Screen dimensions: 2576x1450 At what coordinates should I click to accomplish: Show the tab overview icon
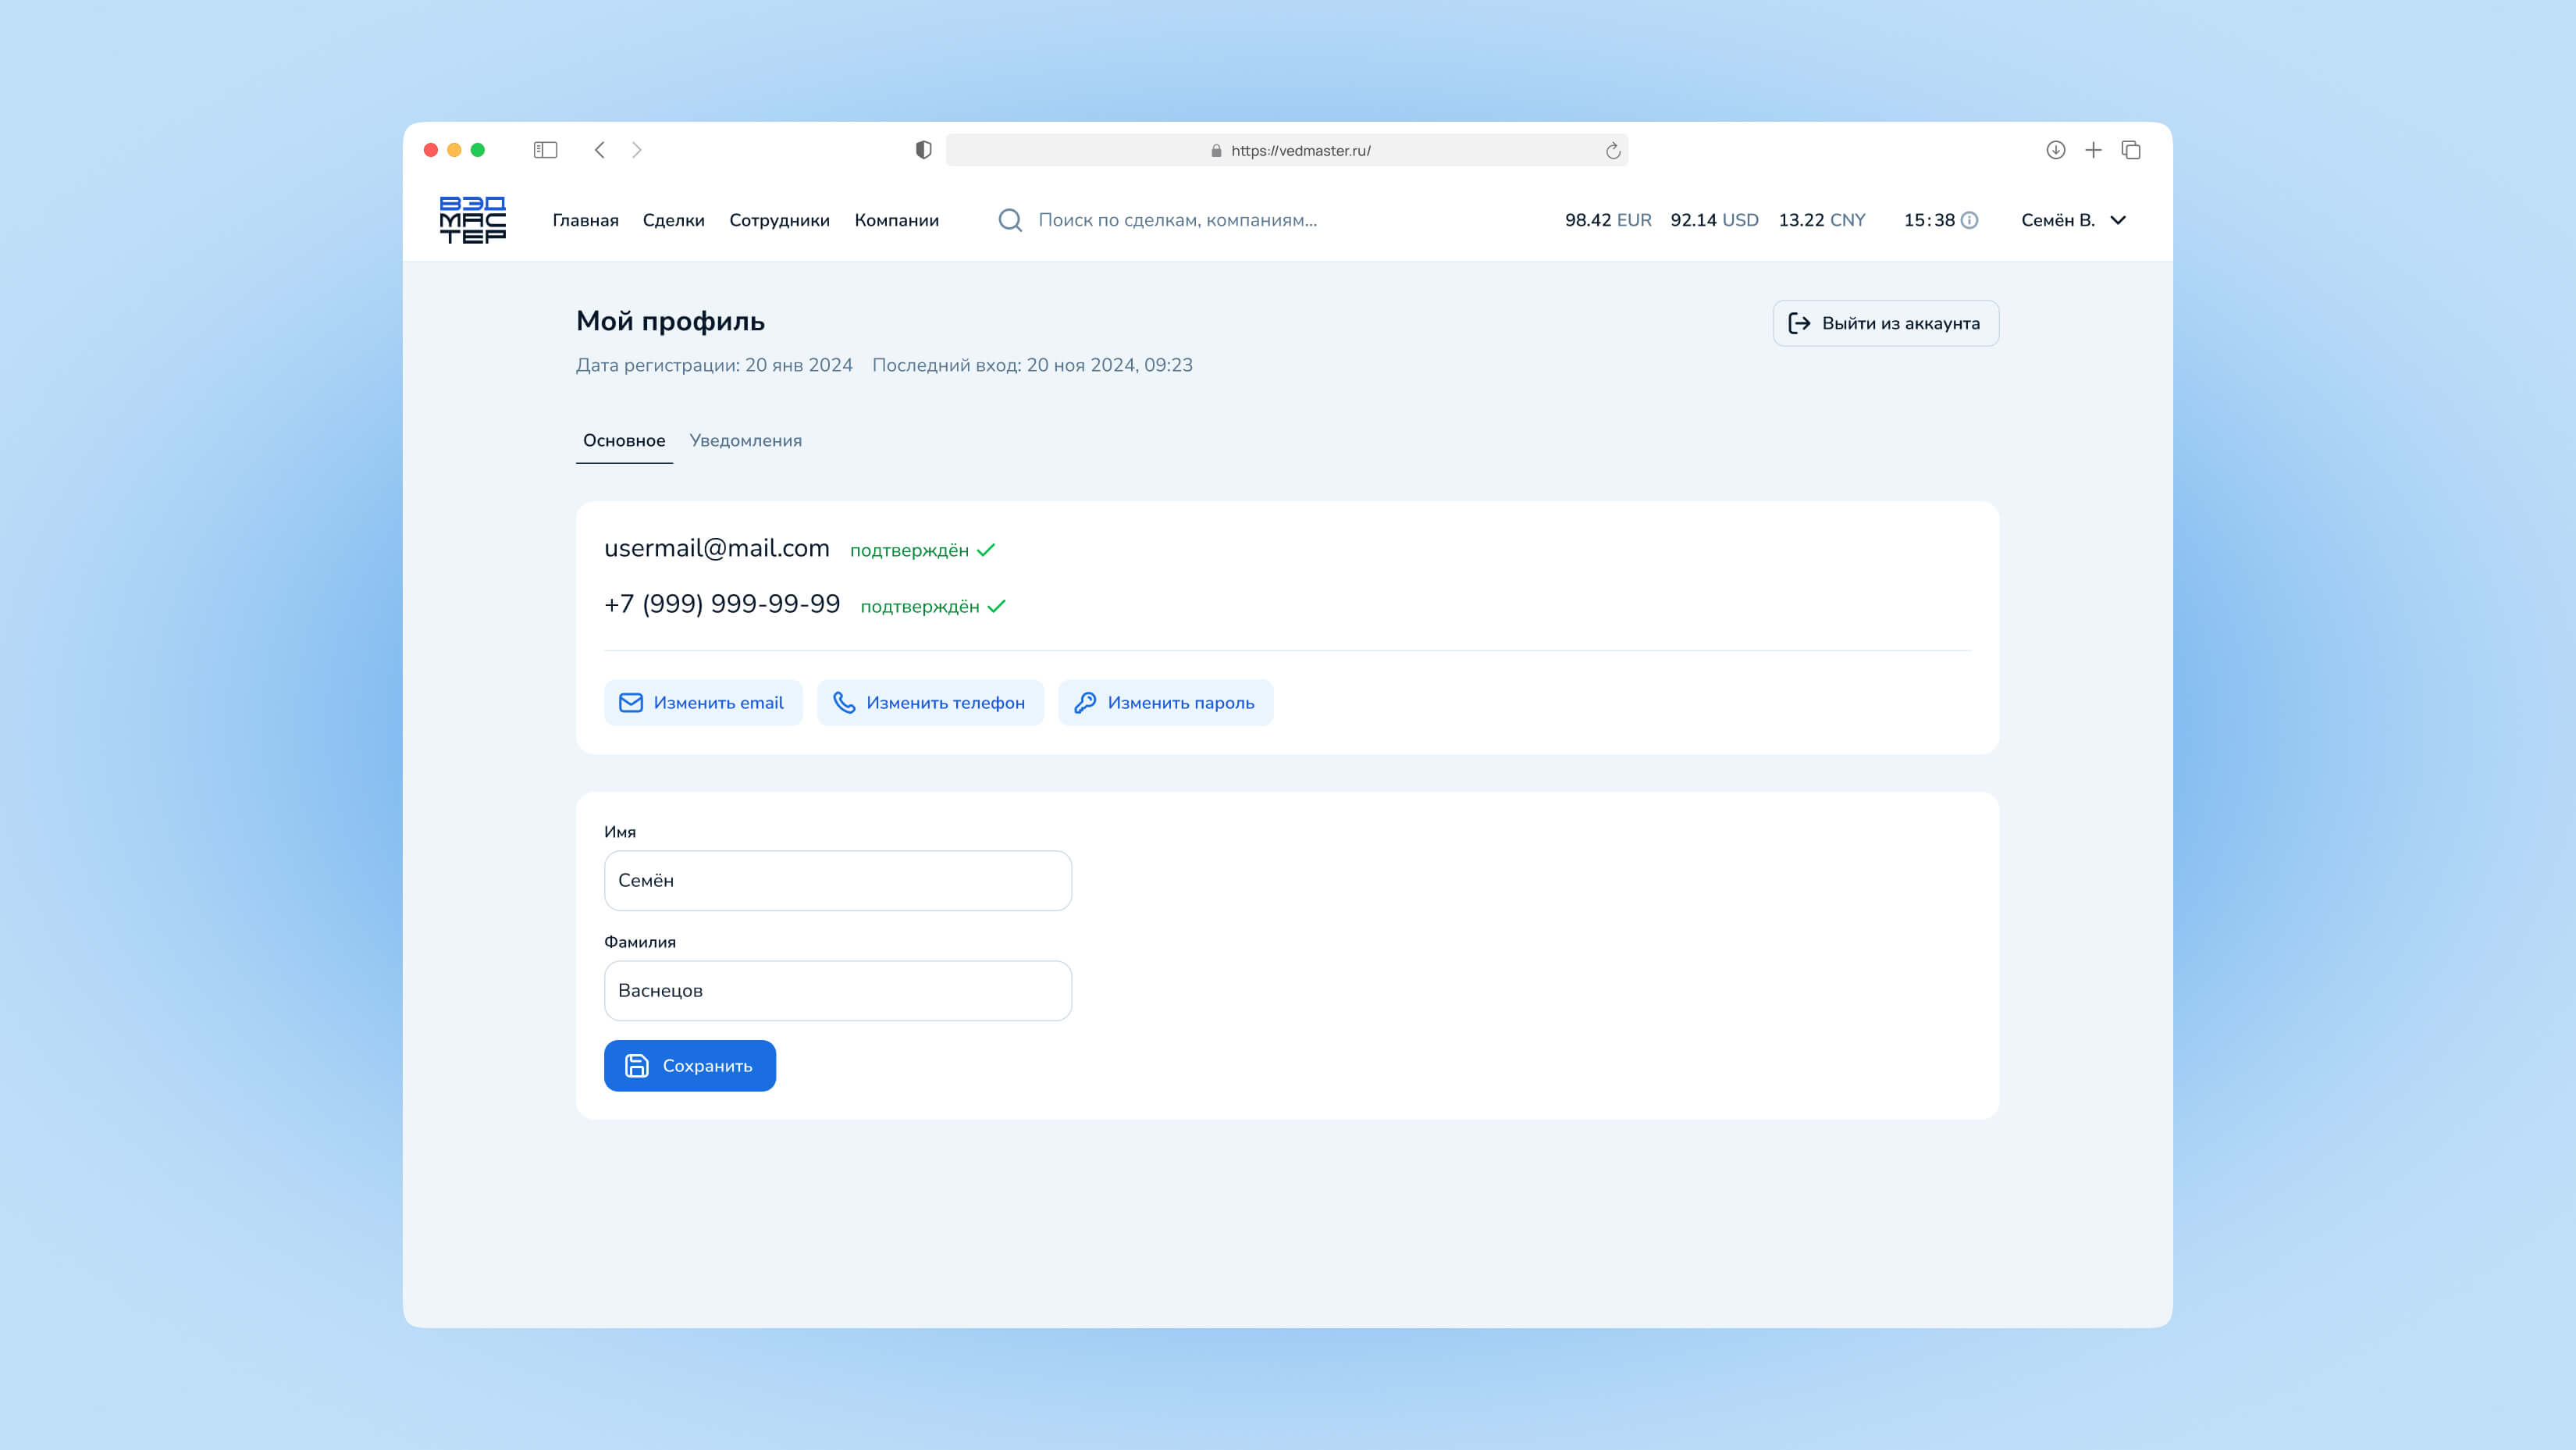click(2131, 150)
